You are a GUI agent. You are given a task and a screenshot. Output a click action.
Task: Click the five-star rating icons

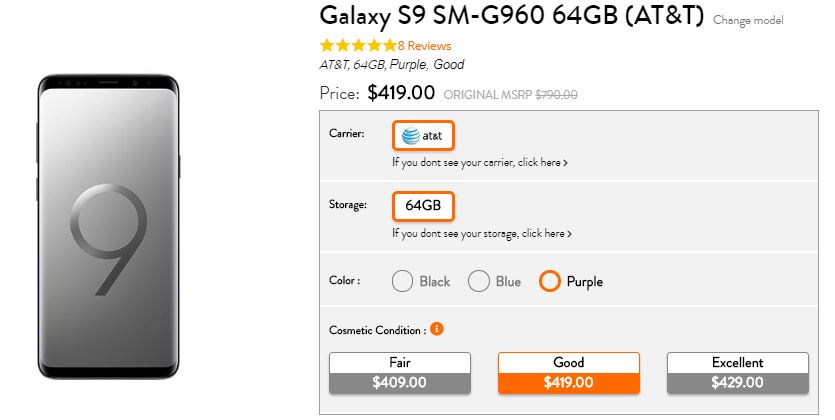(357, 46)
